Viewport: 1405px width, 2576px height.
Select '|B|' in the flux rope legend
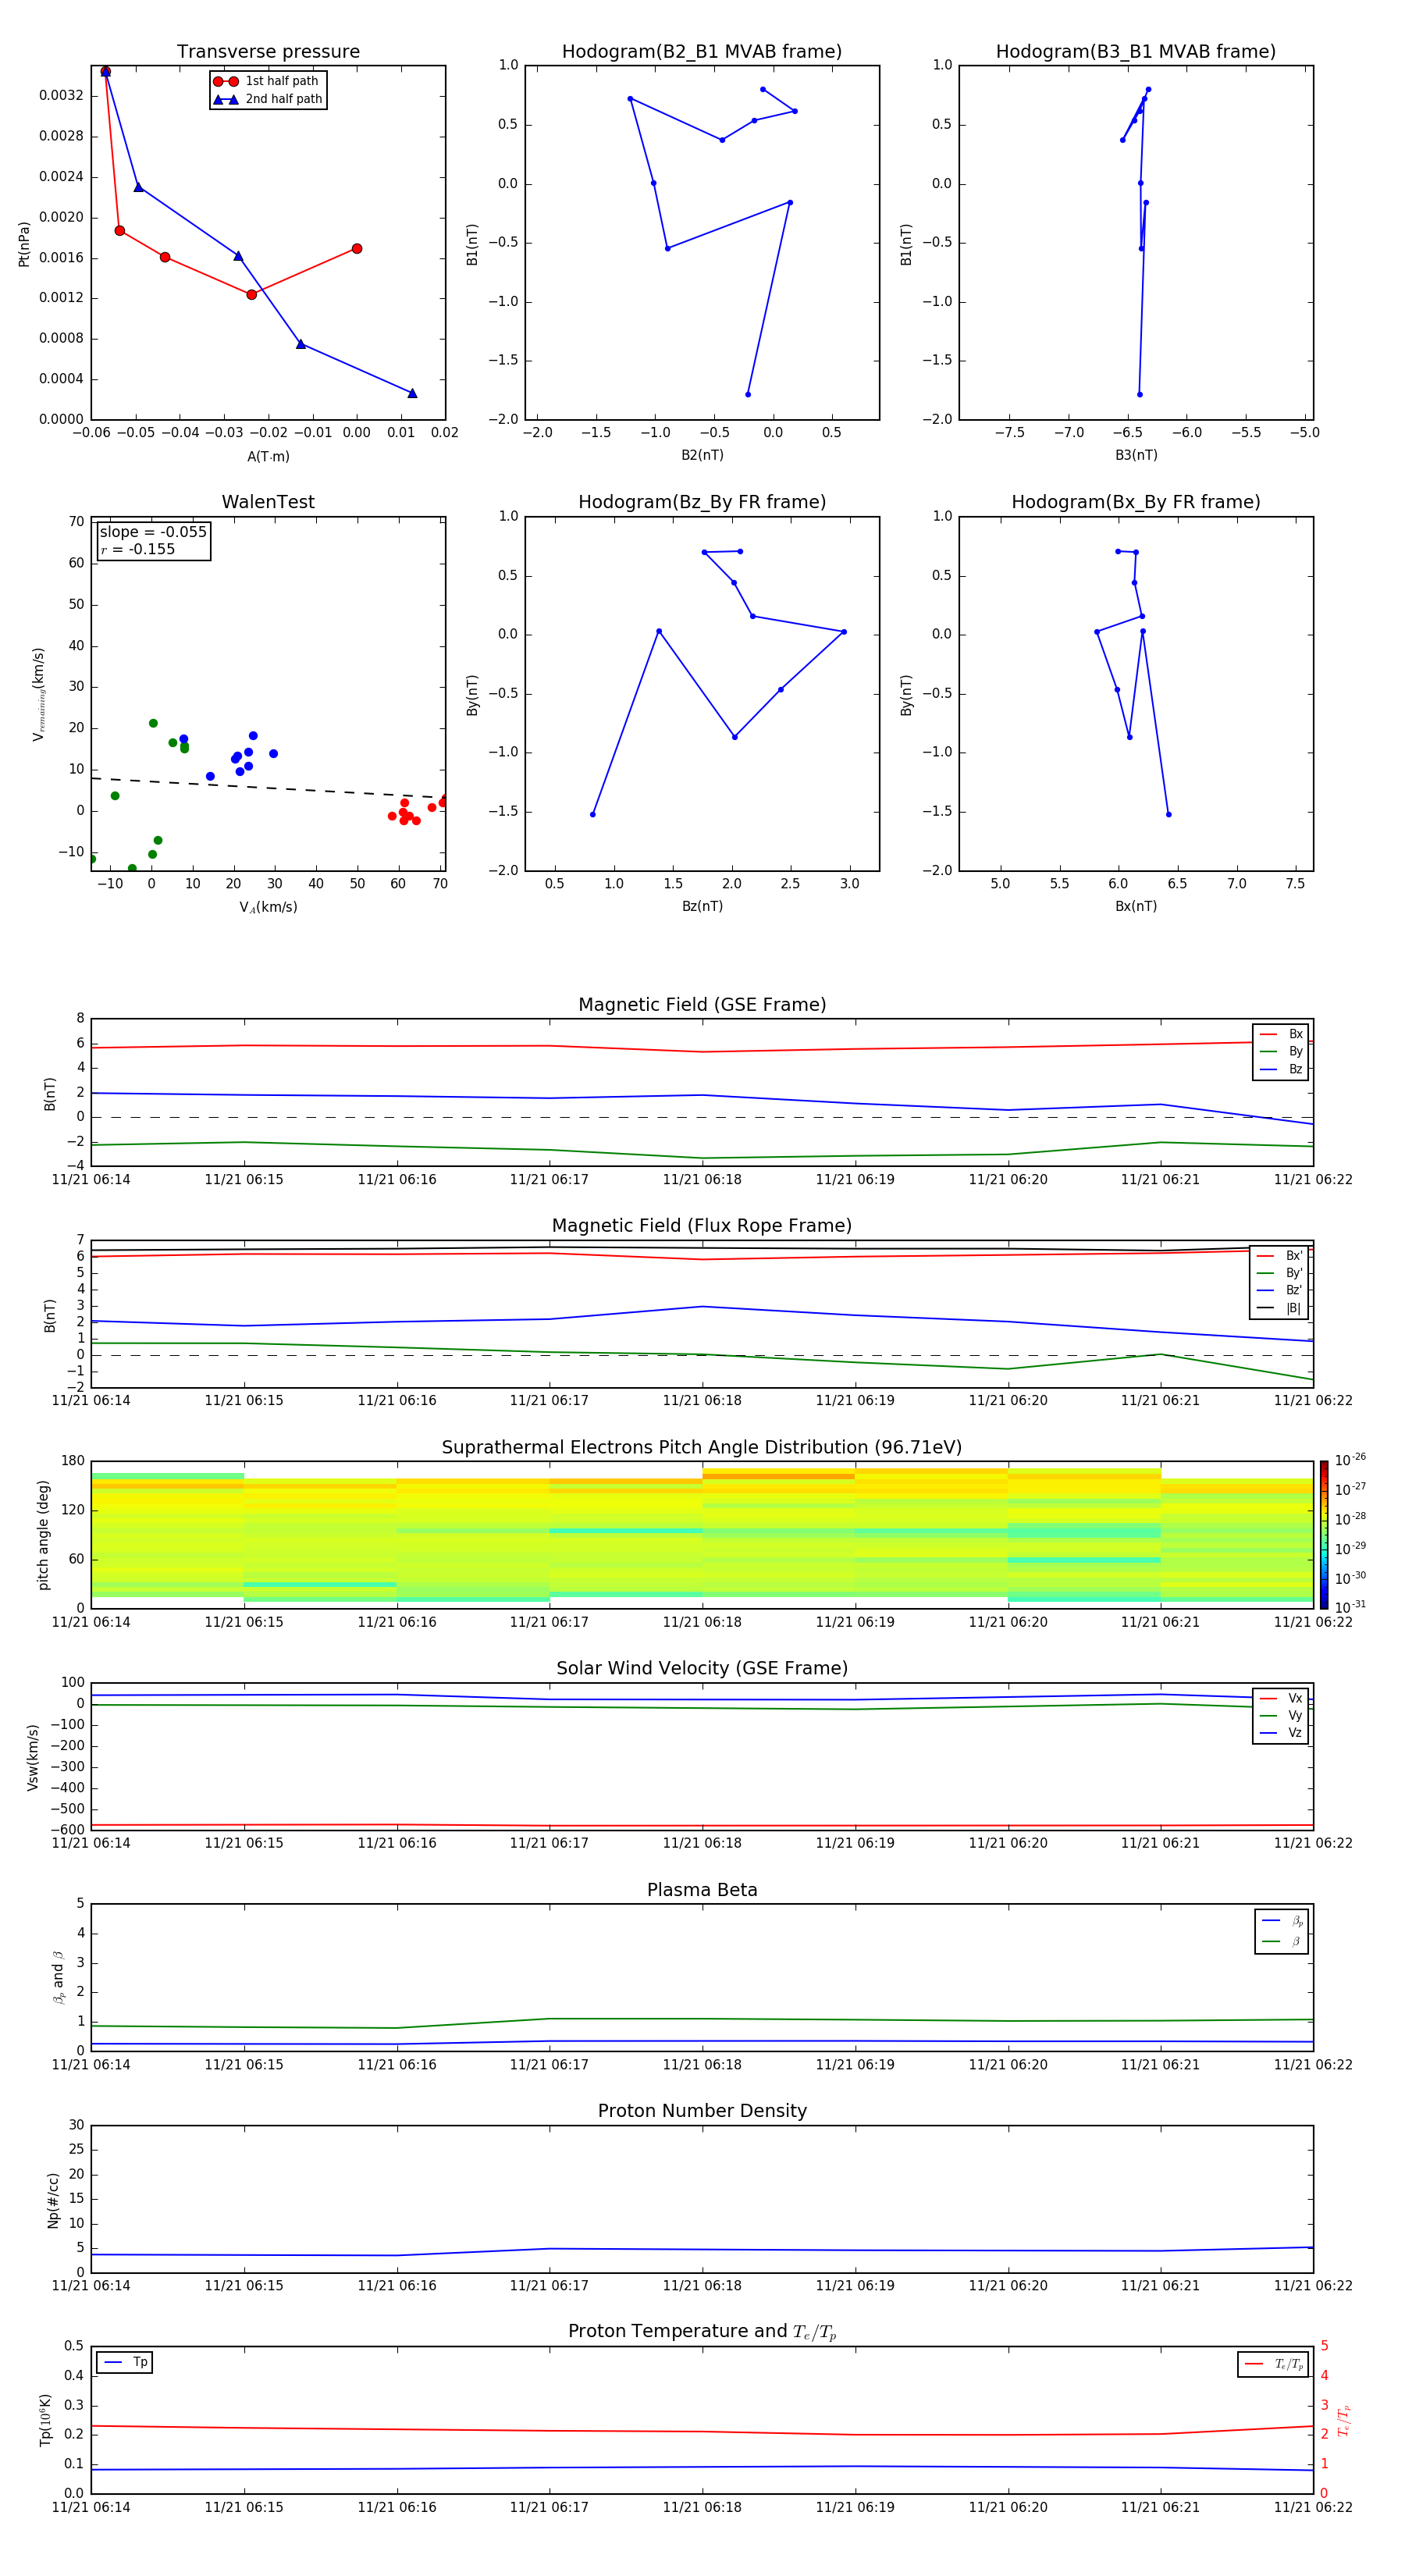tap(1279, 1308)
